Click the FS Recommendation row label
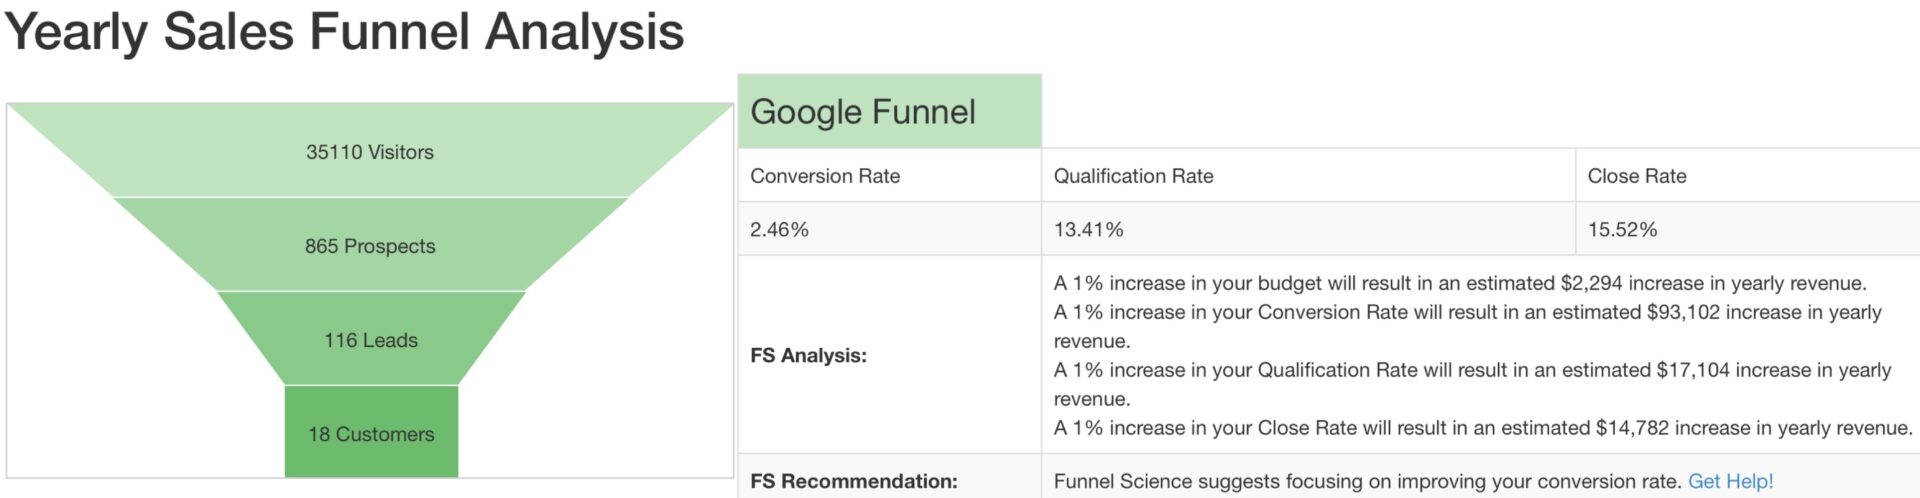The width and height of the screenshot is (1920, 498). [x=853, y=481]
